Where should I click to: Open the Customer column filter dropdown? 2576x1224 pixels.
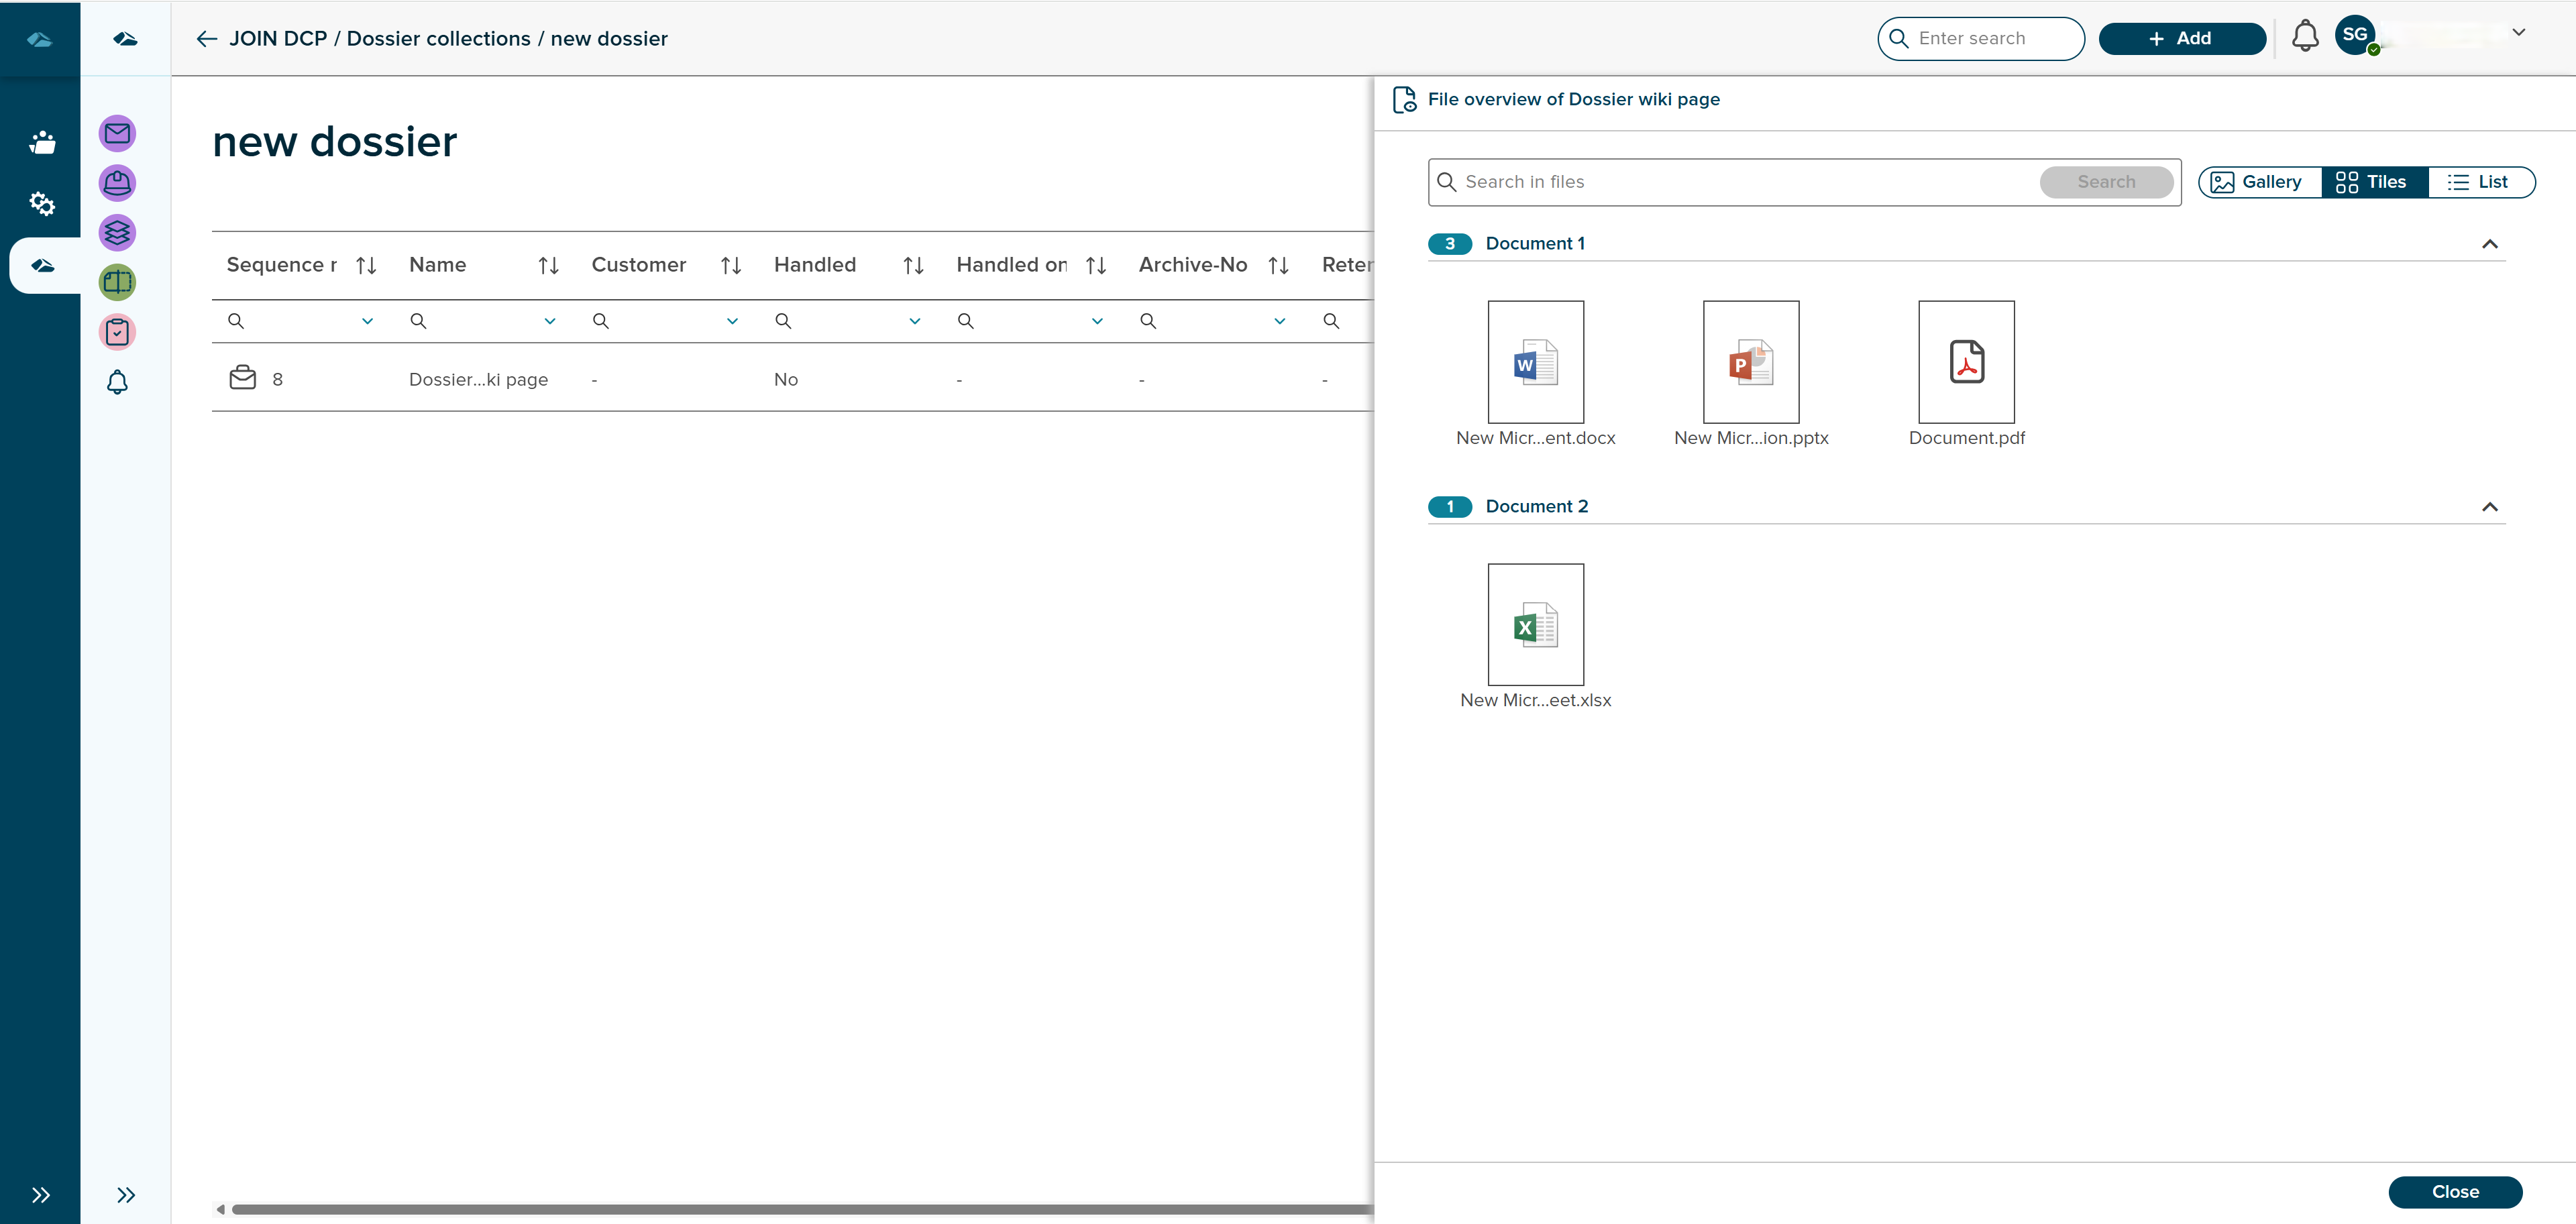pyautogui.click(x=732, y=321)
